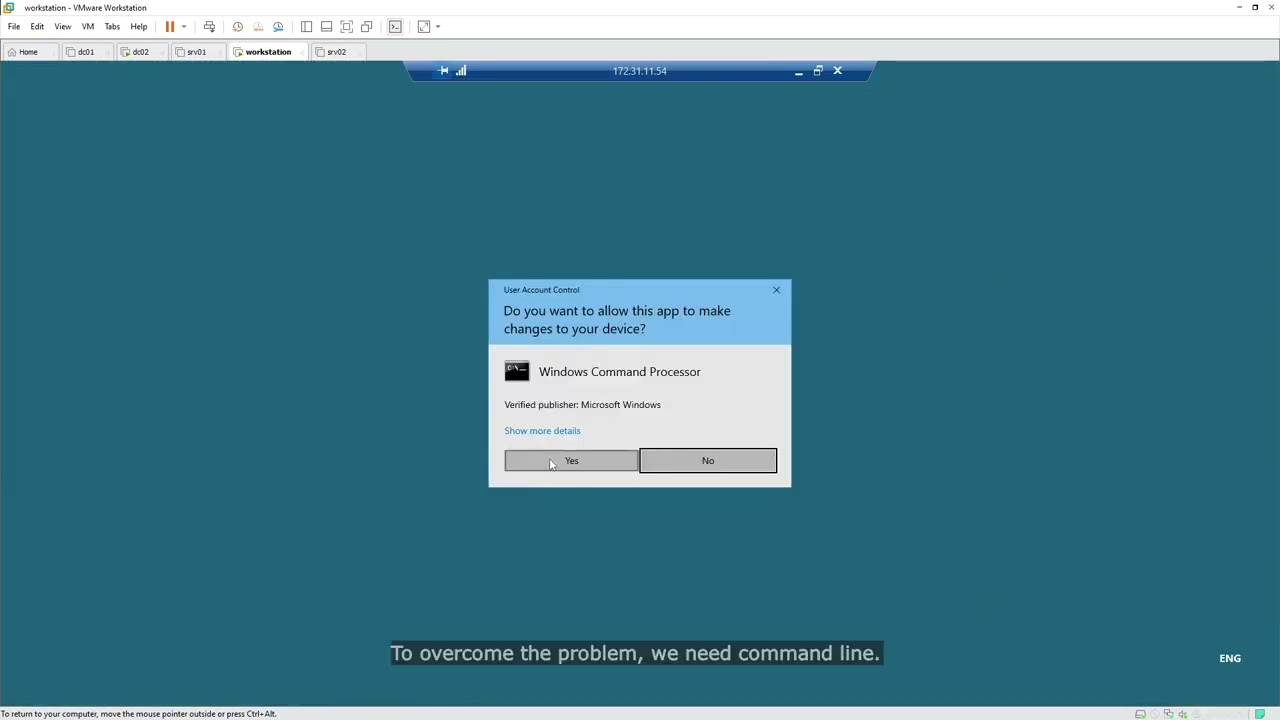
Task: Toggle the thumbnail bar view icon
Action: pos(326,27)
